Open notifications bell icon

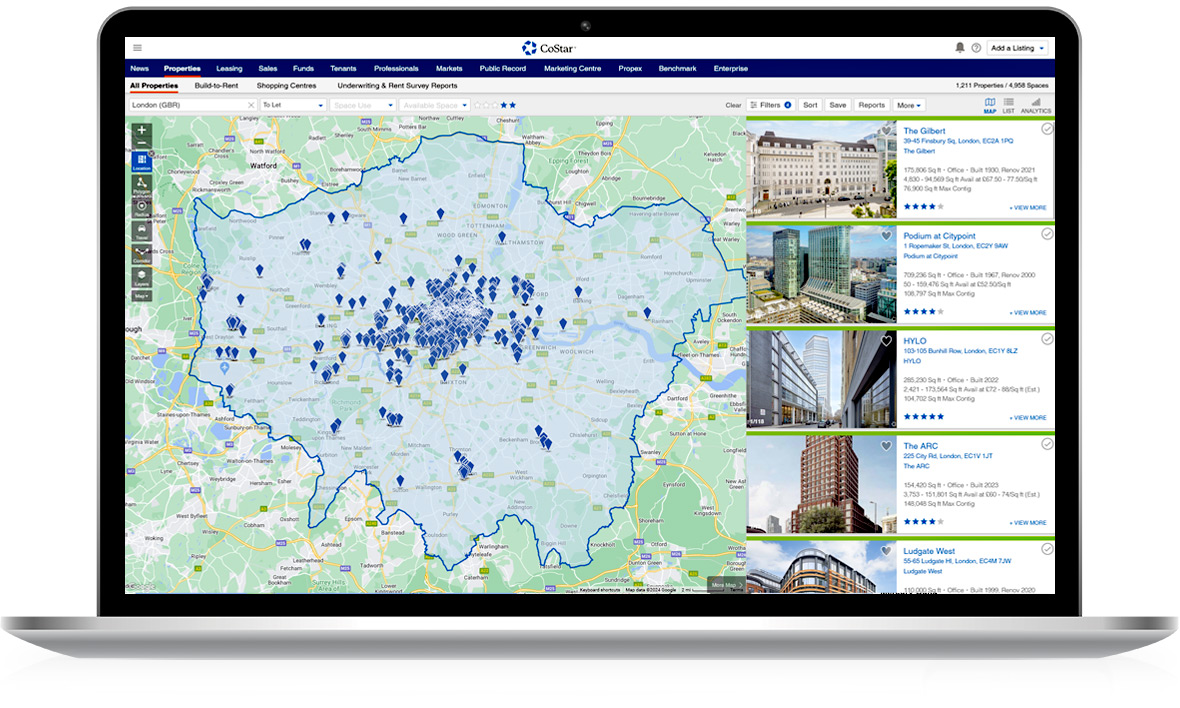(960, 47)
